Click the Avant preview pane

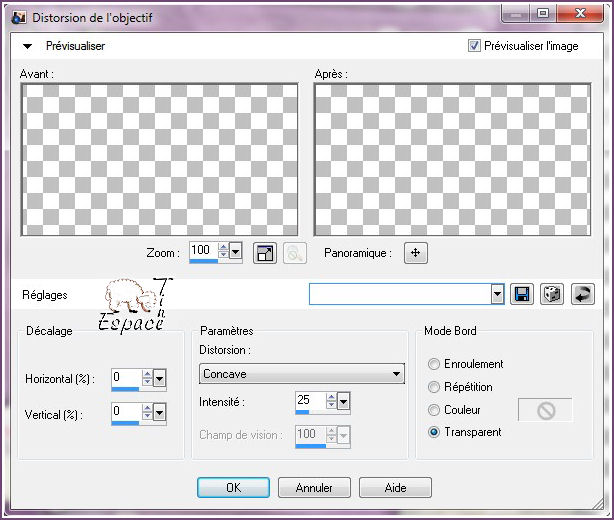159,160
